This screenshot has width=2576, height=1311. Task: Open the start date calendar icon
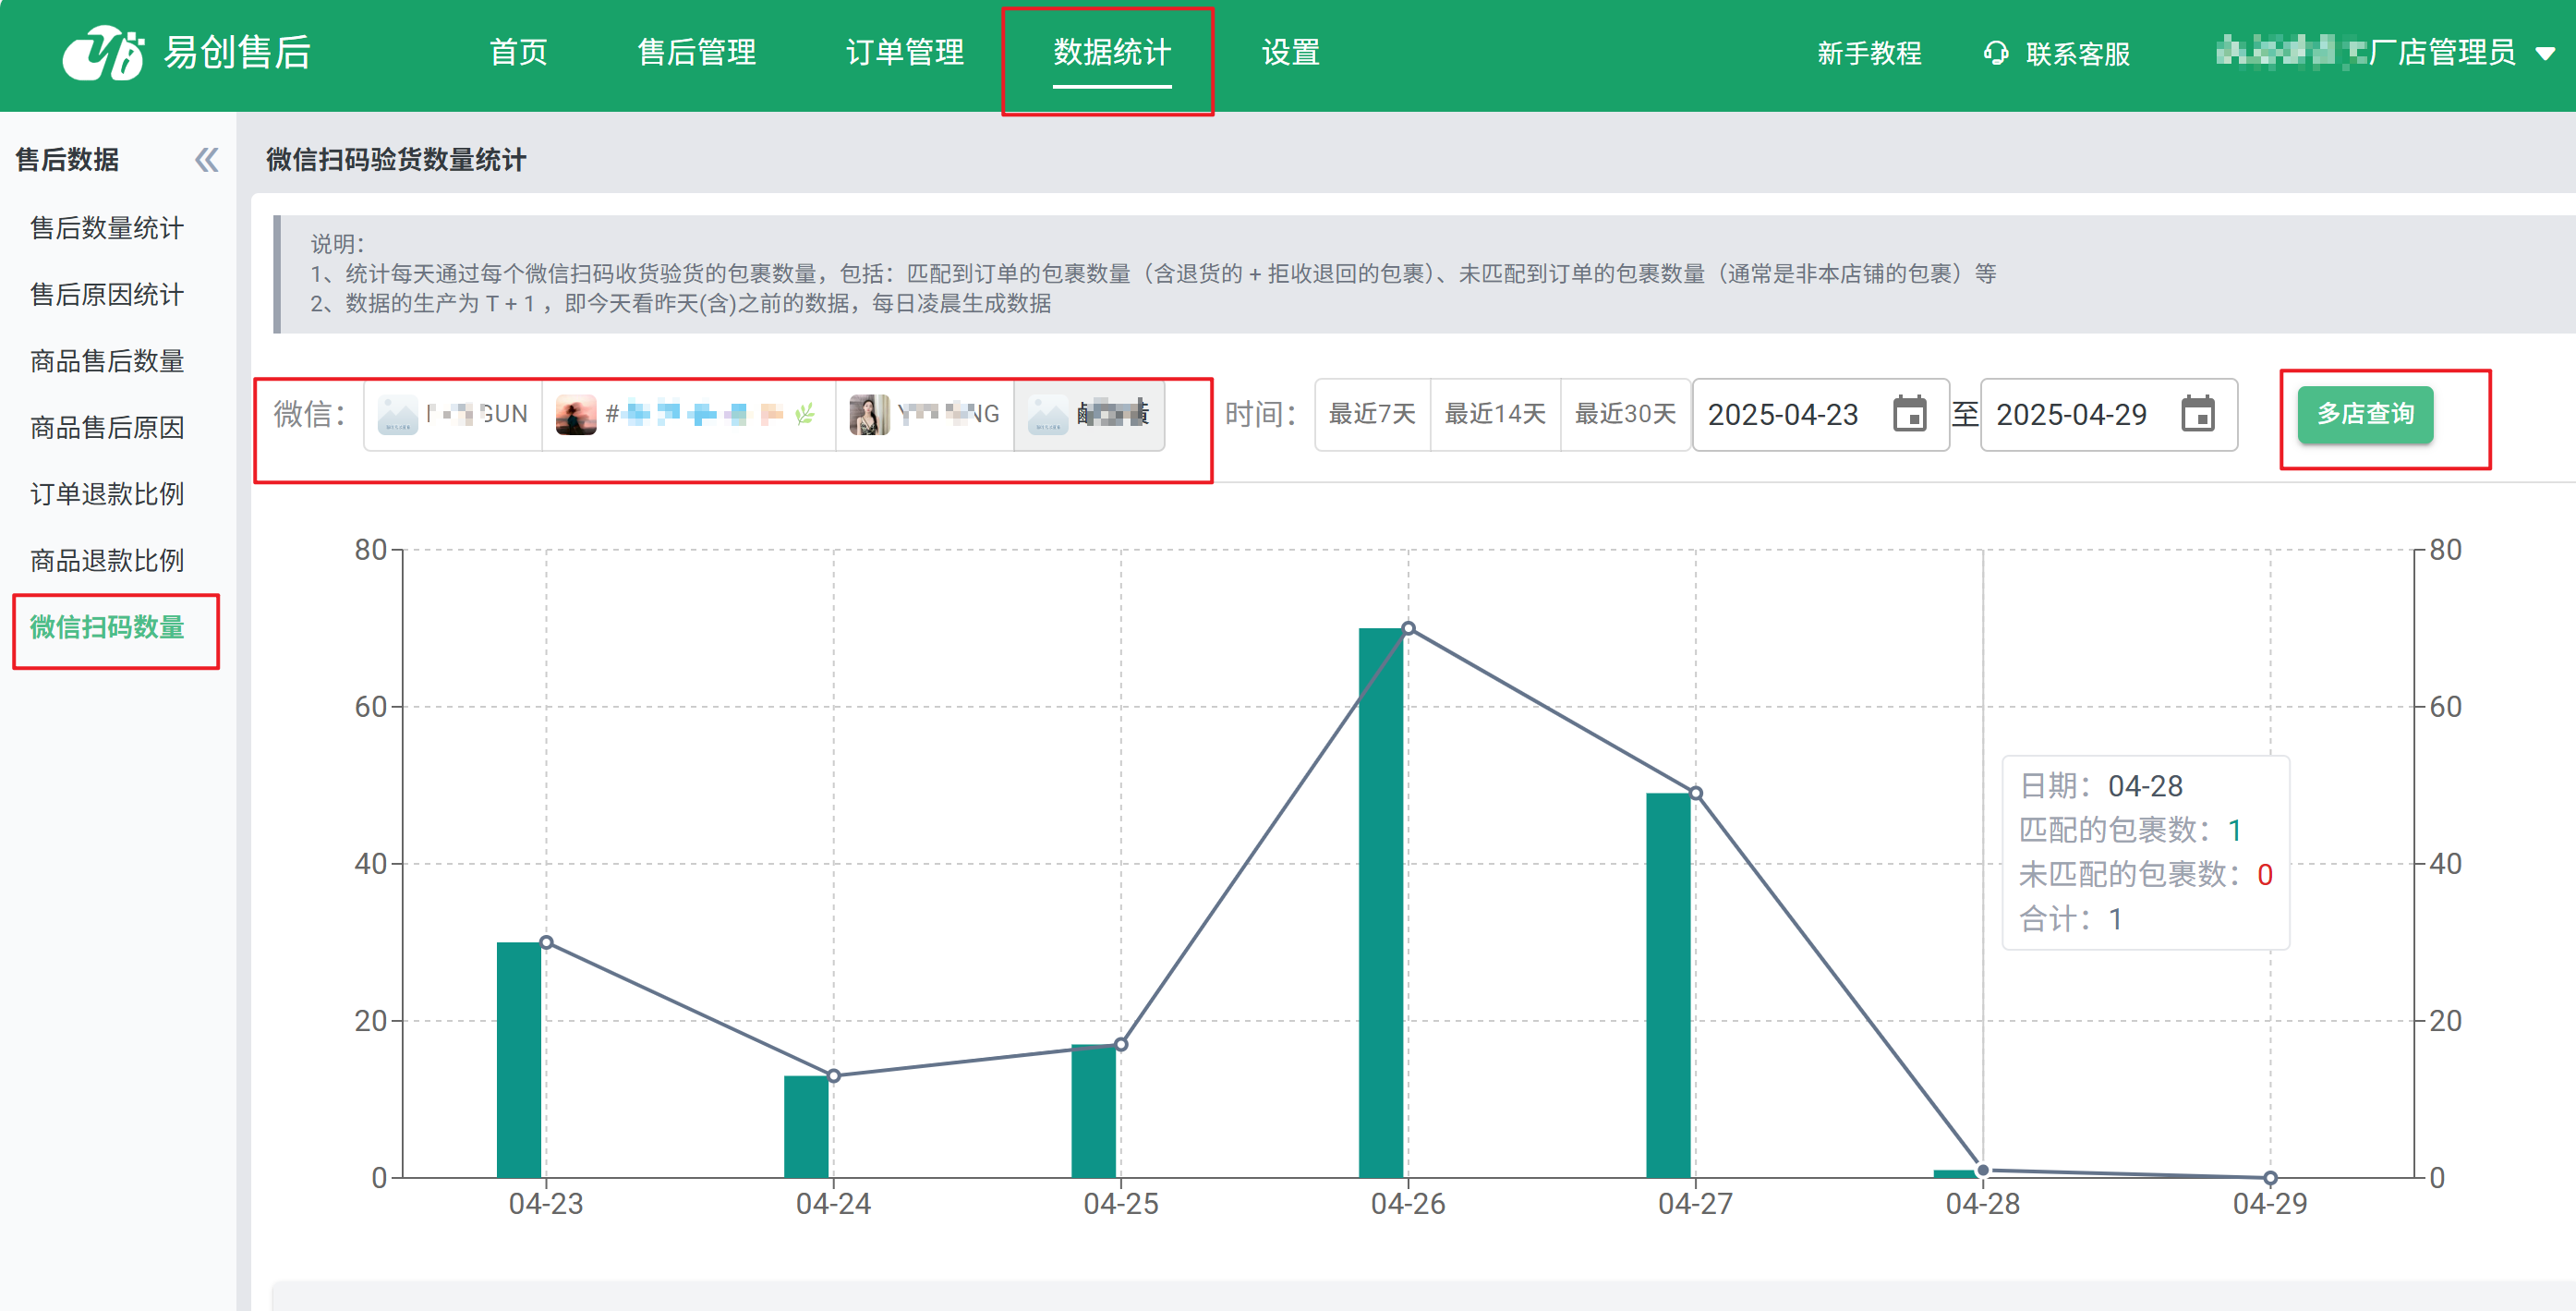point(1908,414)
